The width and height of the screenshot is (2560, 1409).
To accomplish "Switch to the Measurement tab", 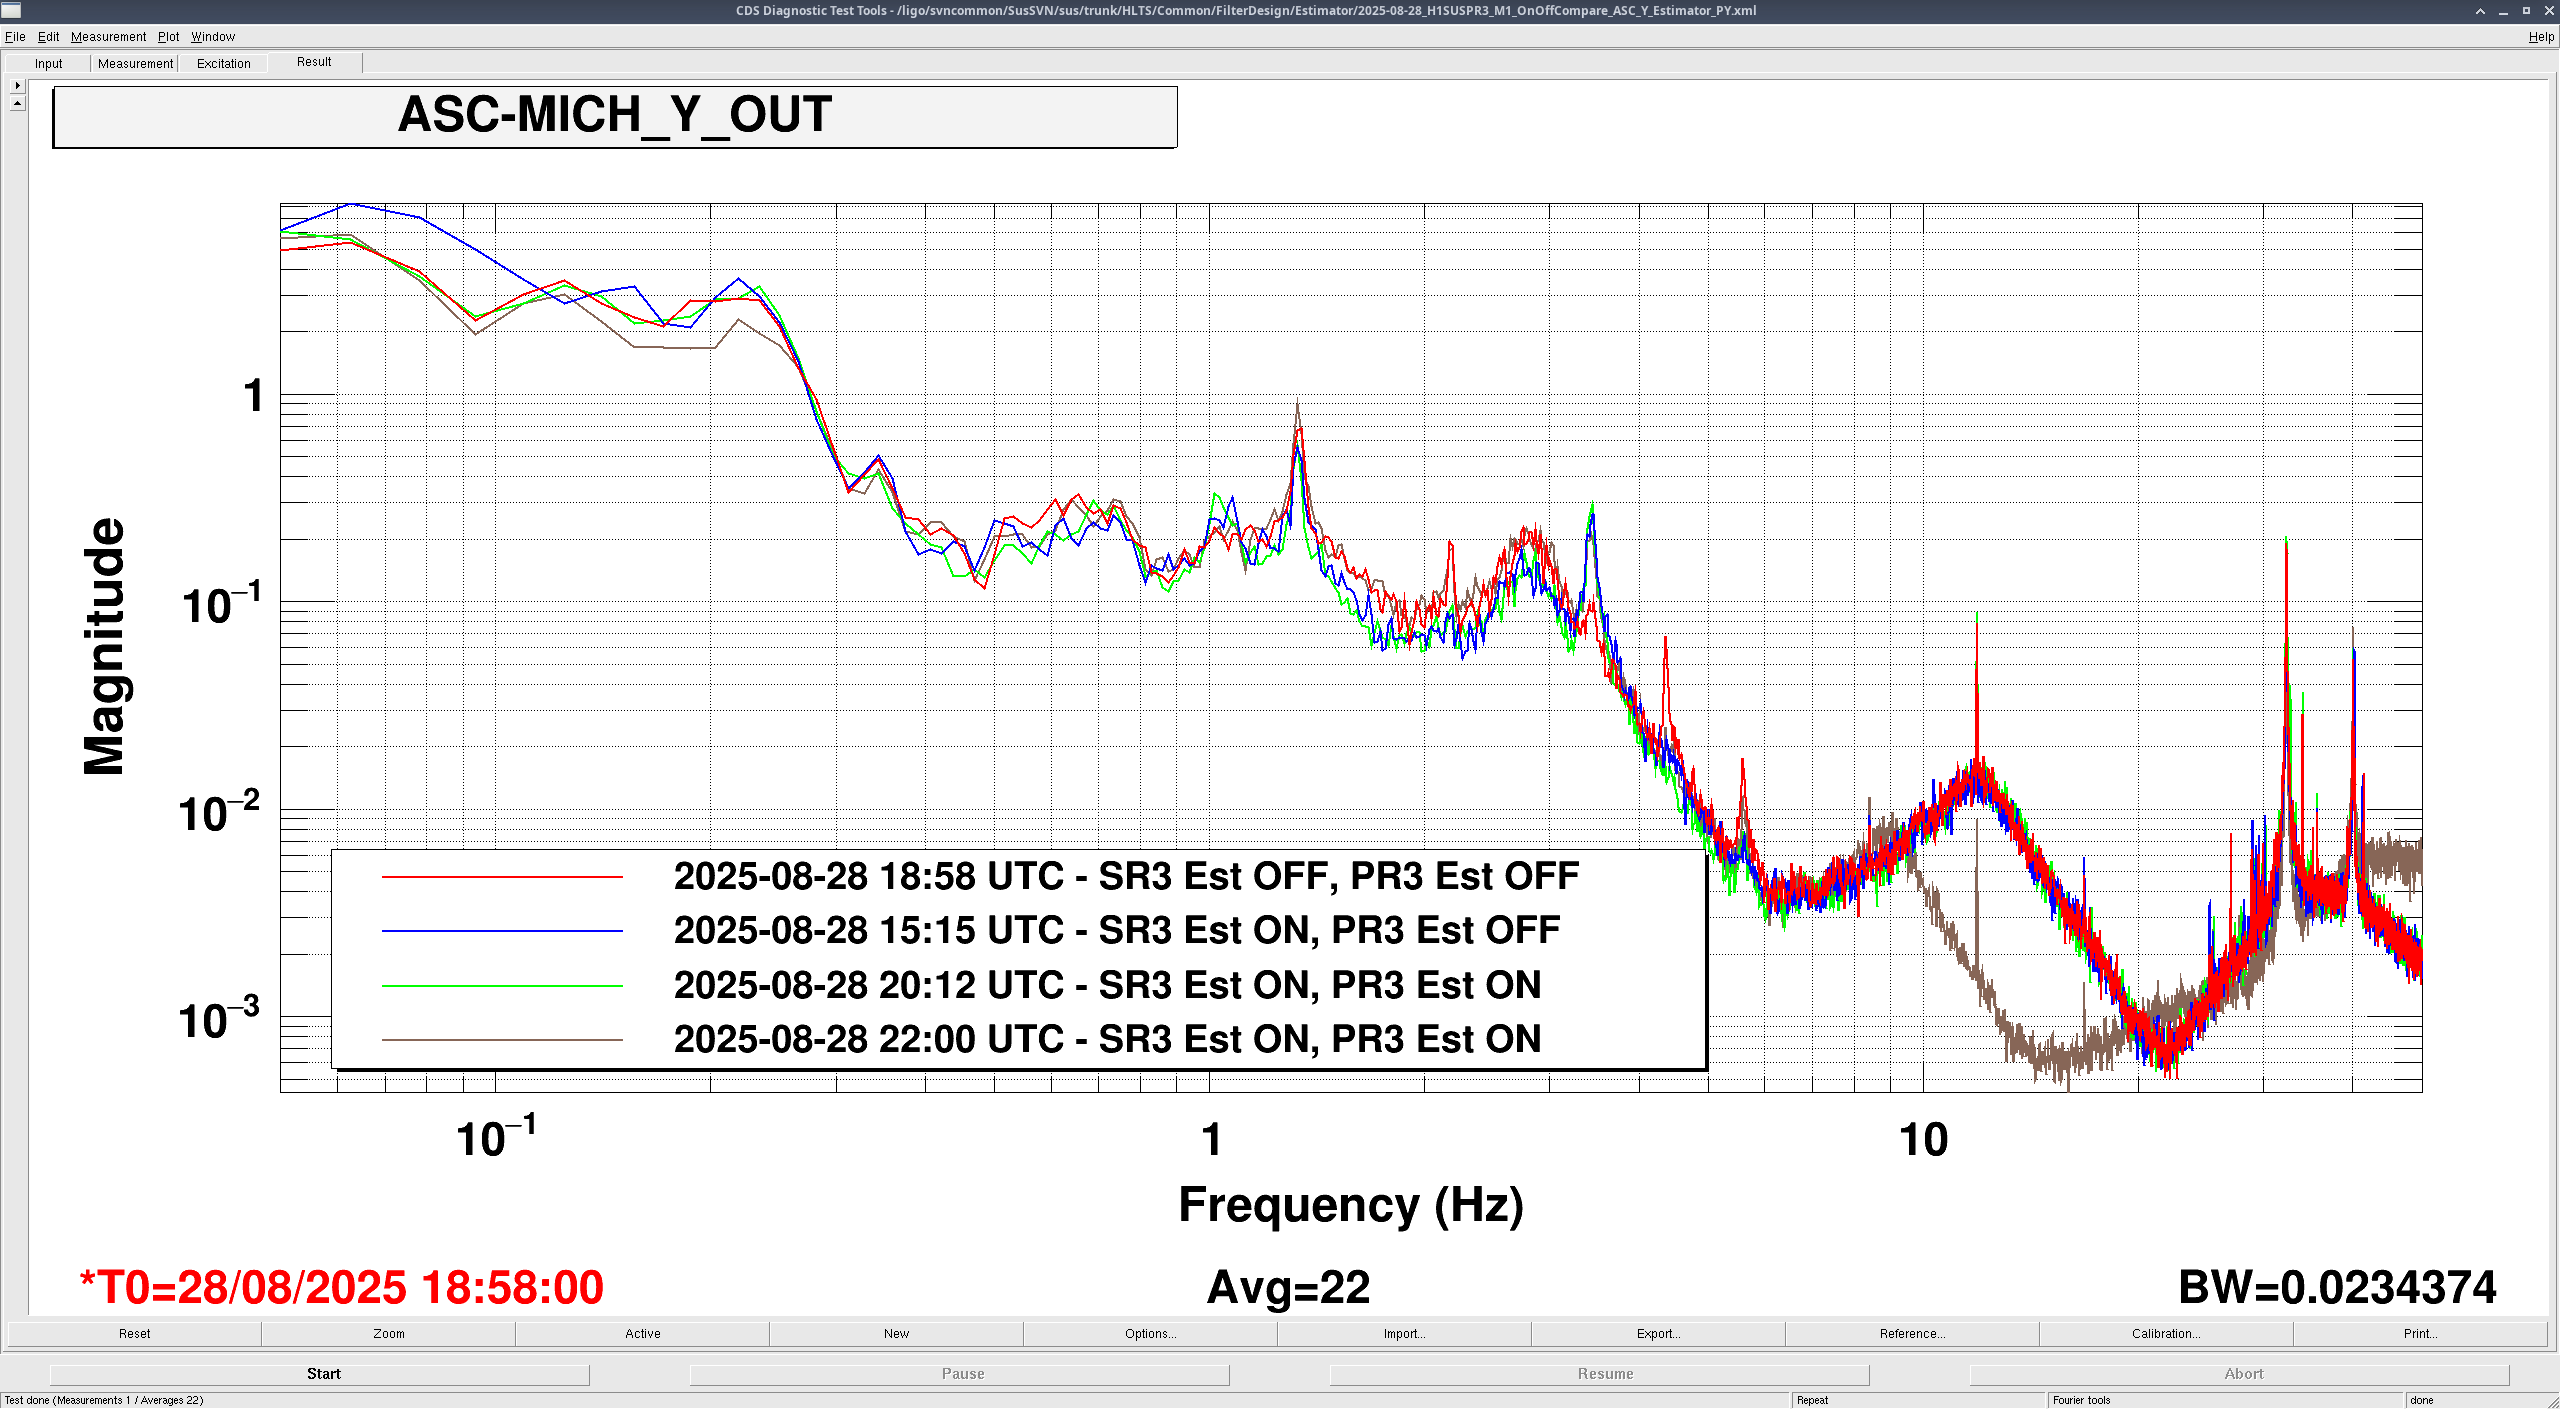I will [135, 63].
